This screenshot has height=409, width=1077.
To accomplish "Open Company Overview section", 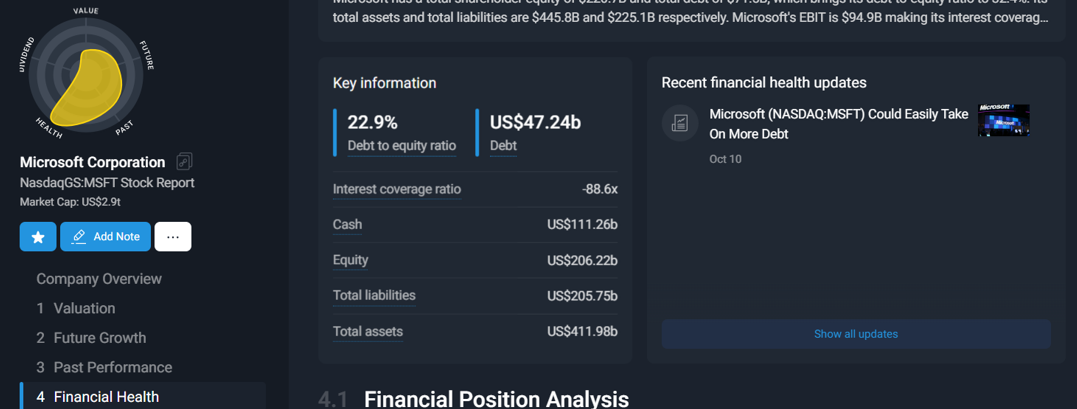I will pos(99,278).
